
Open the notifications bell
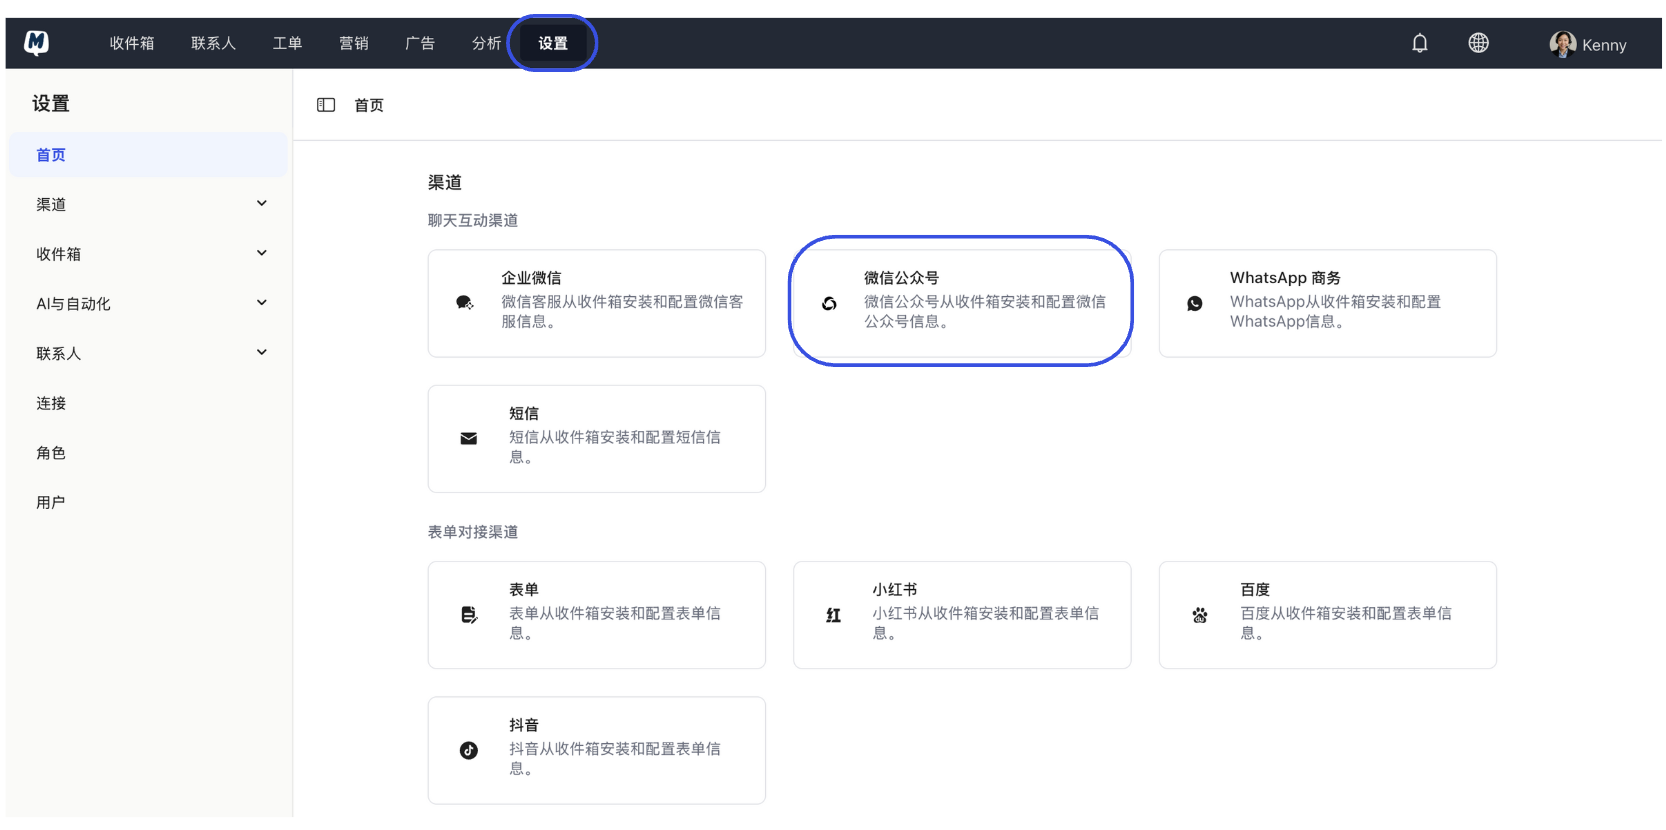click(1419, 43)
